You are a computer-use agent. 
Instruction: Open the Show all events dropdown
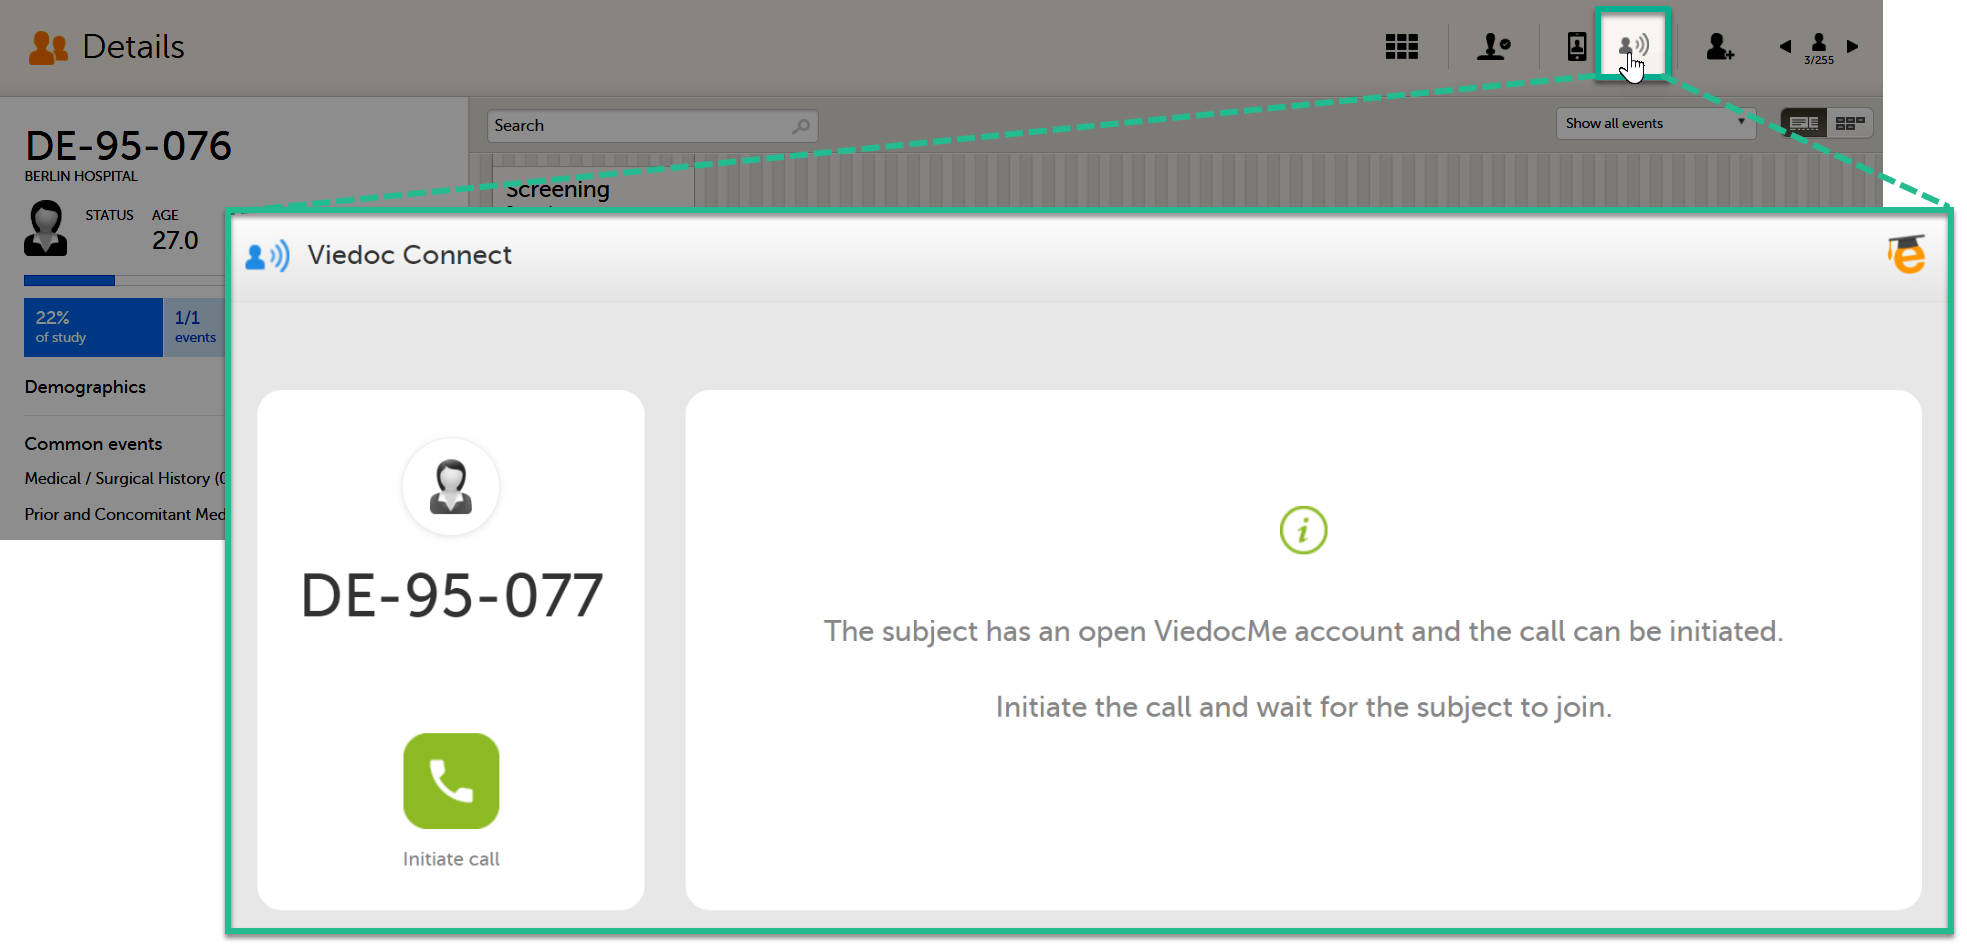coord(1655,123)
